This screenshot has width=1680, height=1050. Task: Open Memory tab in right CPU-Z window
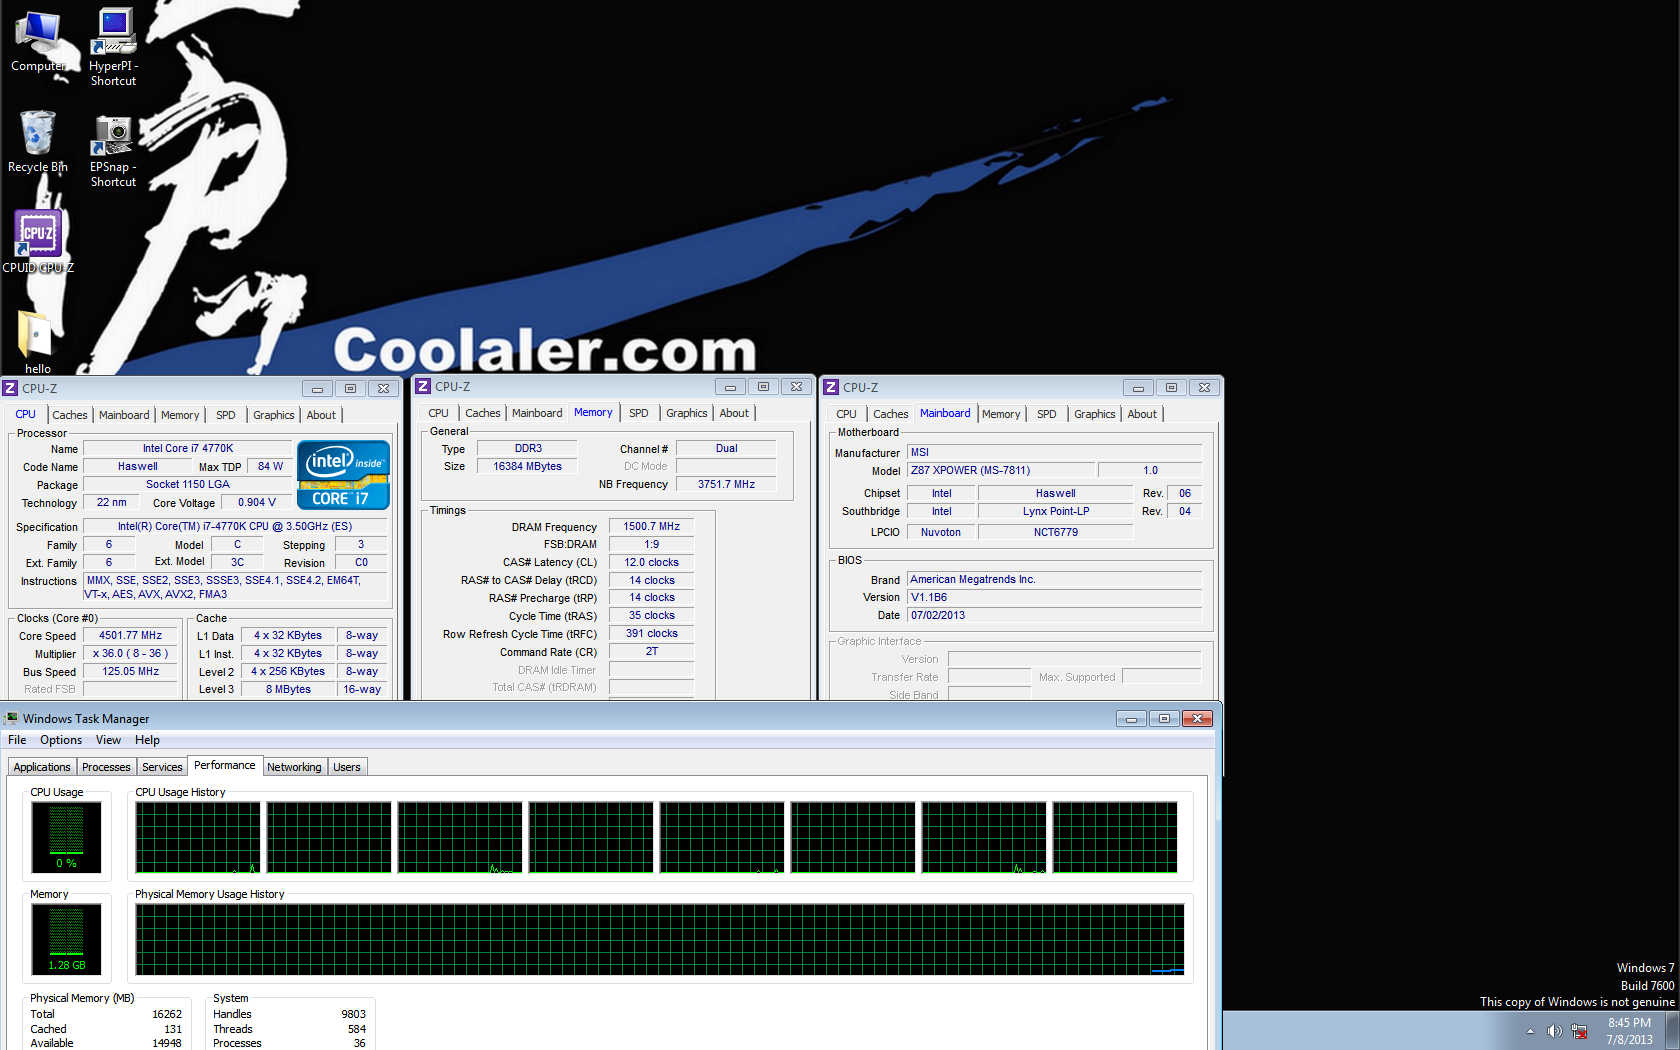[x=1001, y=414]
